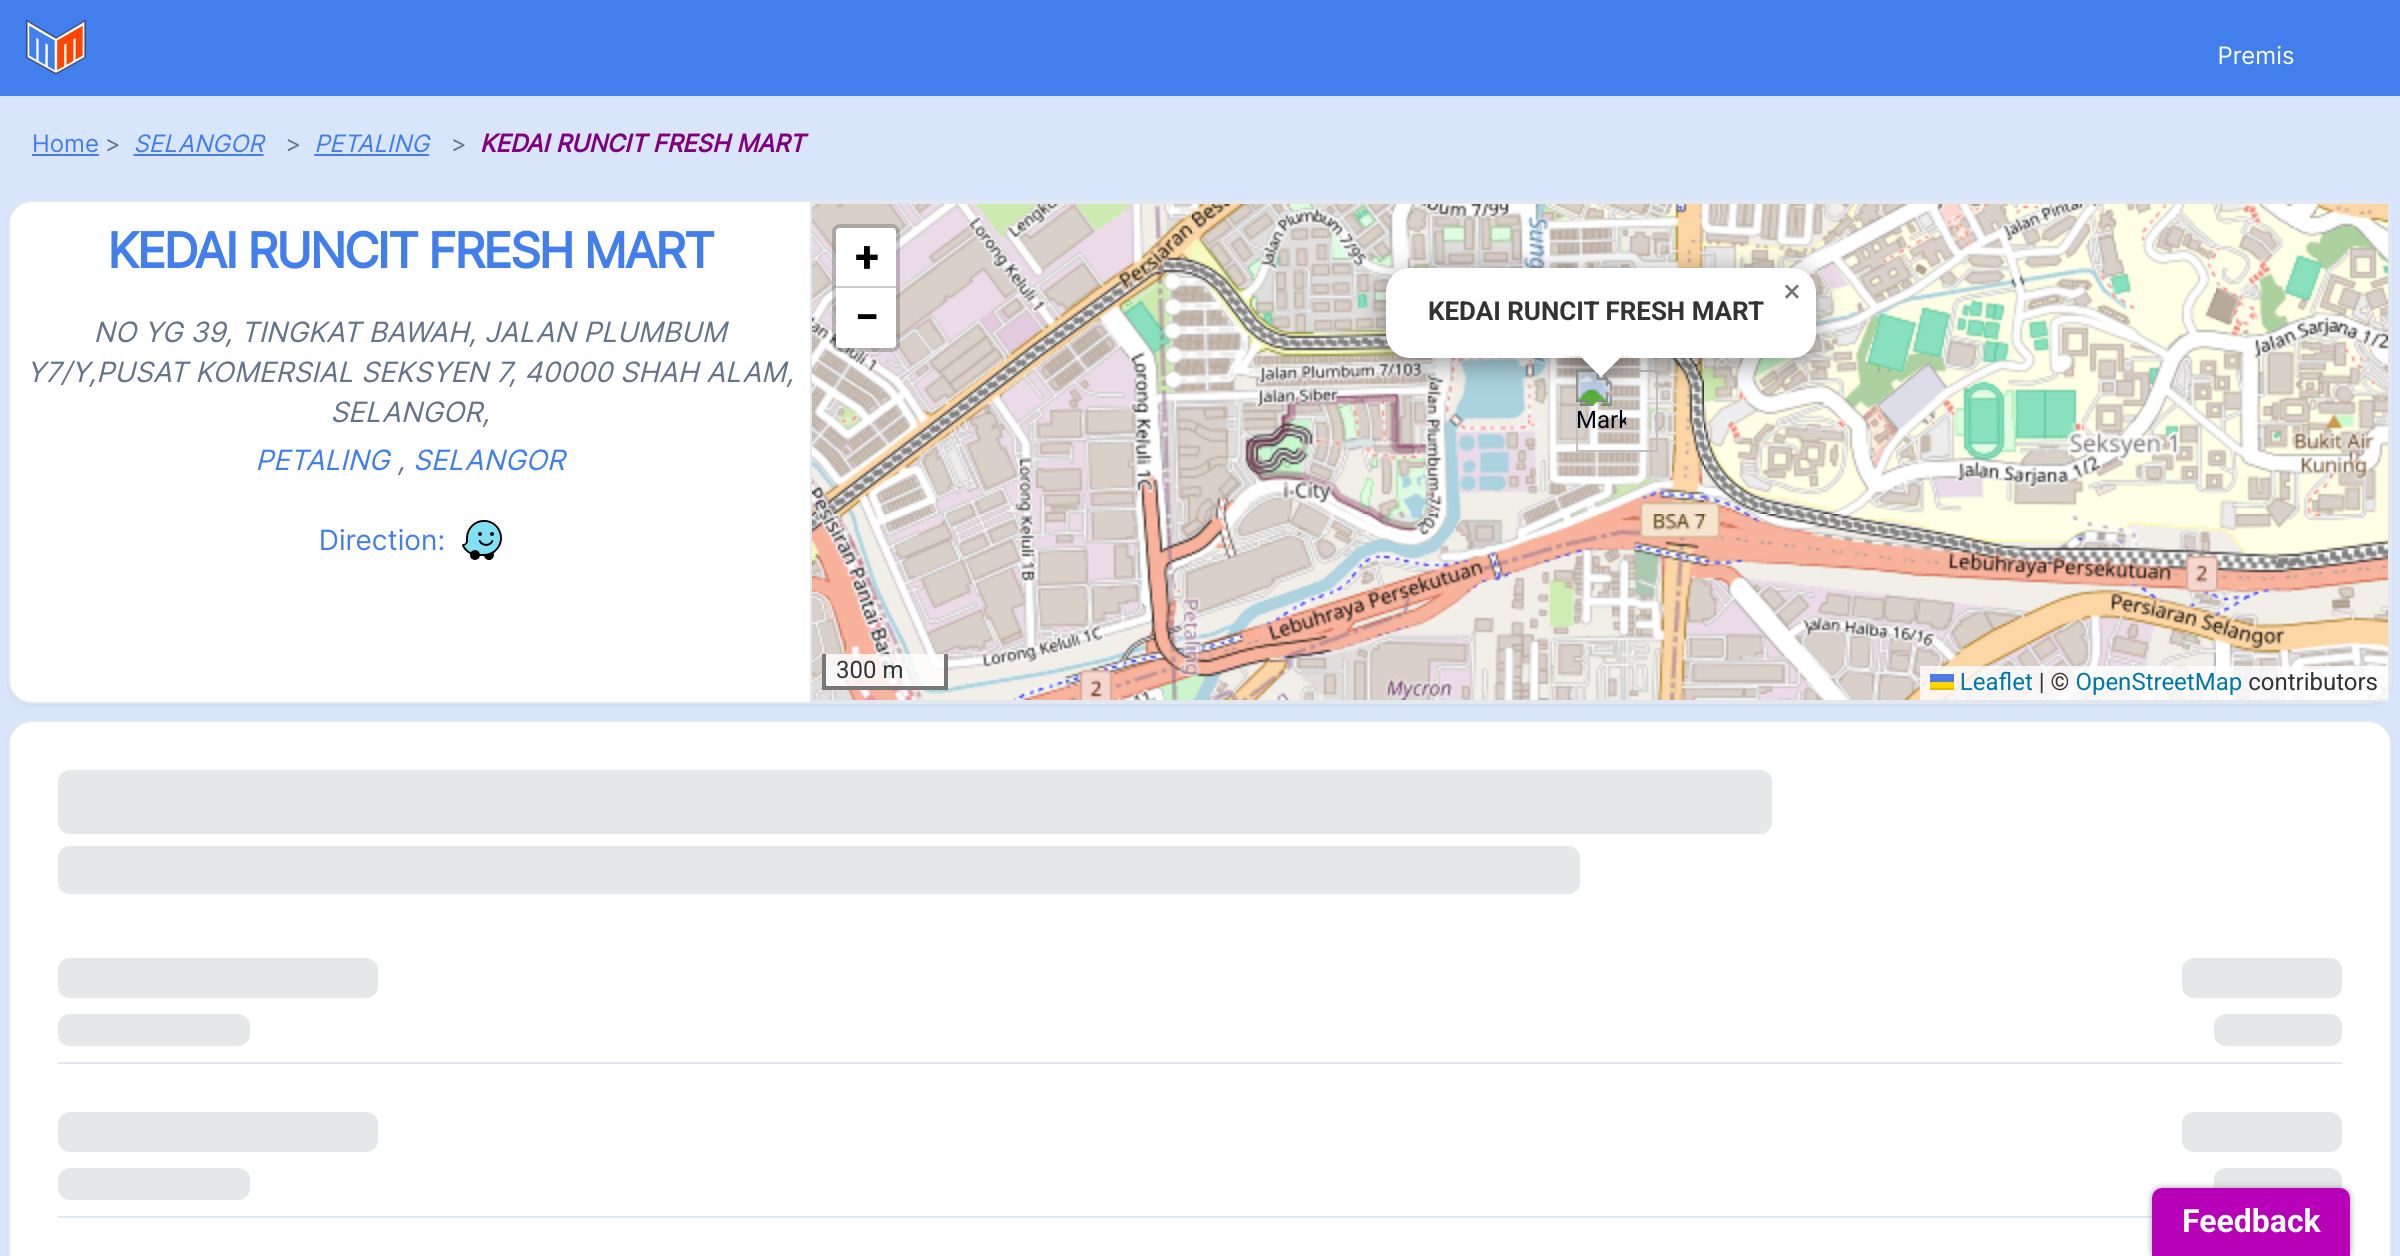Open the OpenStreetMap attribution link
Image resolution: width=2400 pixels, height=1256 pixels.
click(x=2158, y=682)
